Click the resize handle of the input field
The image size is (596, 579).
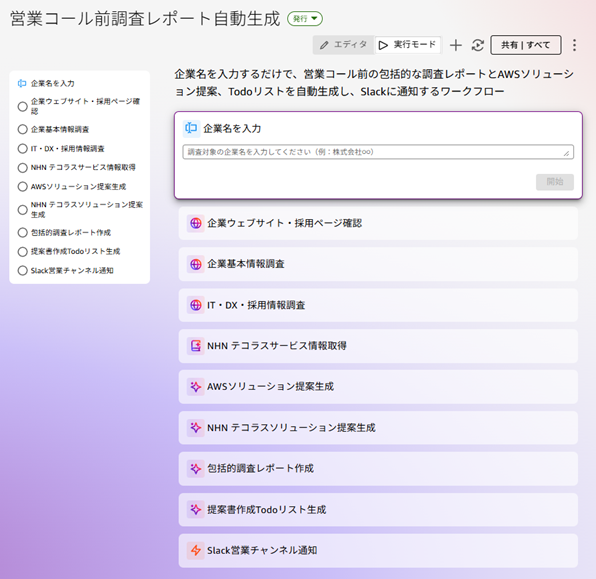(x=567, y=153)
